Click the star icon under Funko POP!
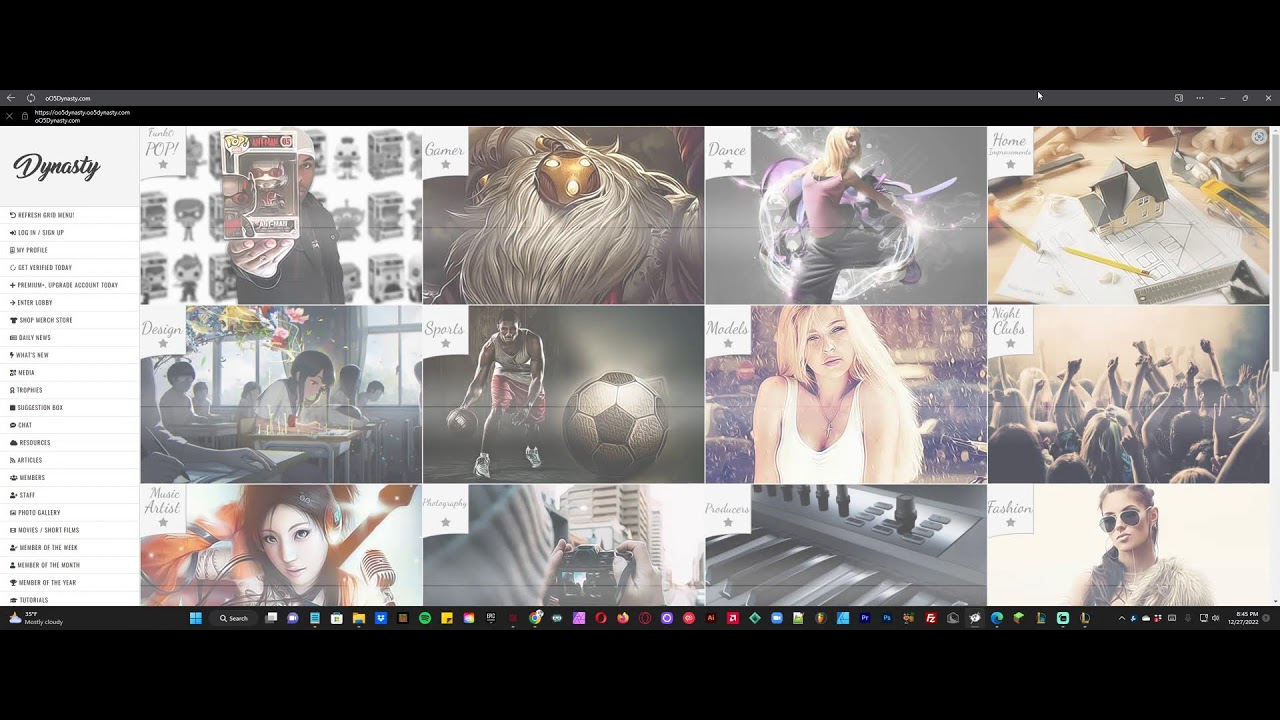Image resolution: width=1280 pixels, height=720 pixels. (x=163, y=164)
